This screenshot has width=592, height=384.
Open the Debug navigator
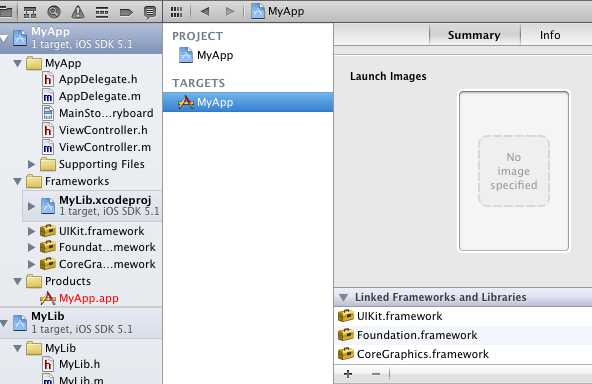(x=102, y=12)
